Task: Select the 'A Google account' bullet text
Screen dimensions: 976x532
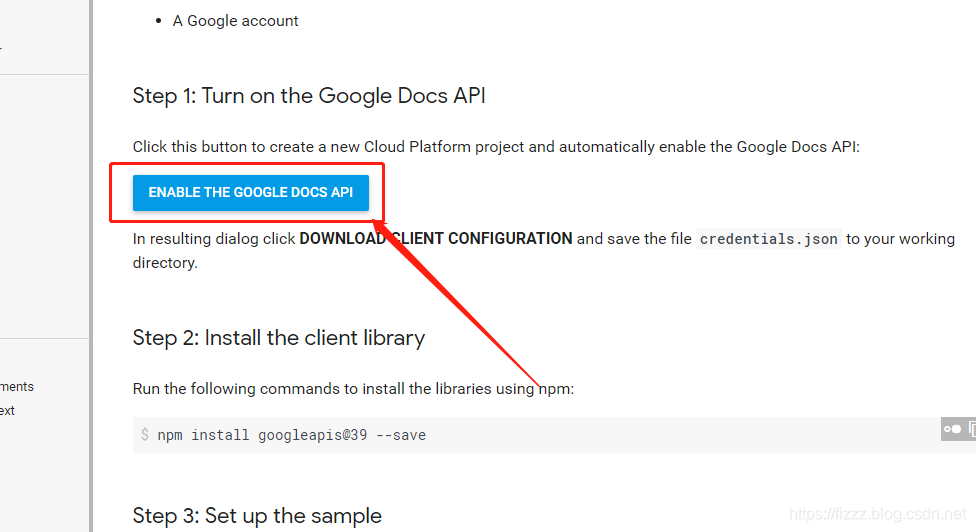Action: 235,21
